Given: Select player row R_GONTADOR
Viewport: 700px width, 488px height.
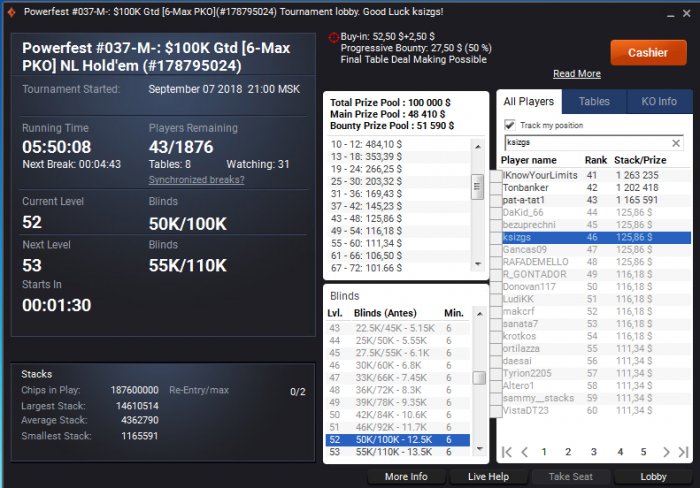Looking at the screenshot, I should click(597, 274).
